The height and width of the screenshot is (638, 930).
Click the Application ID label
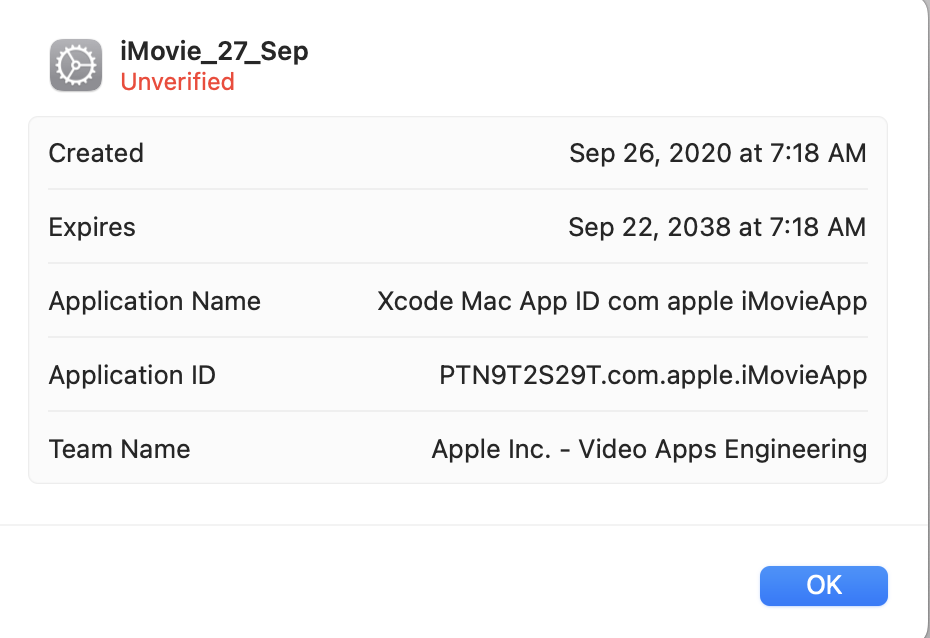pyautogui.click(x=132, y=375)
